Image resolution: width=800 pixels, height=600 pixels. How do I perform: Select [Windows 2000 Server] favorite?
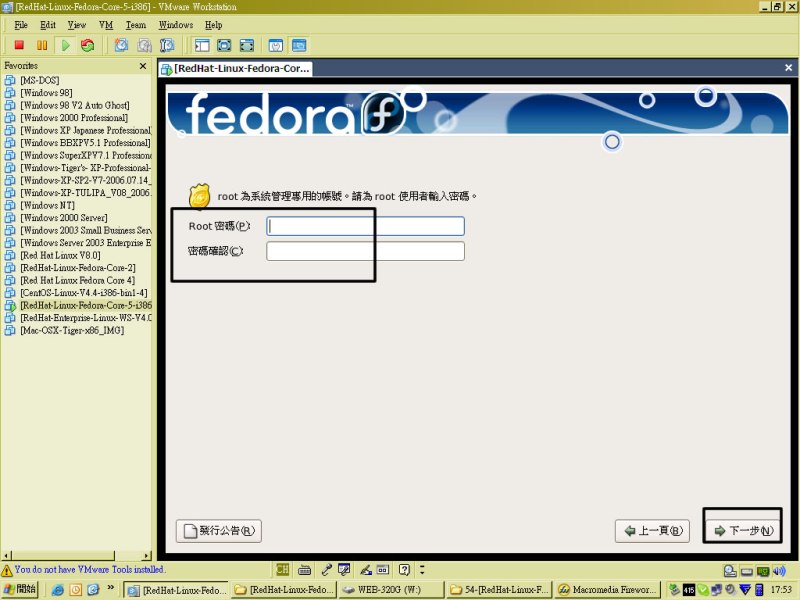coord(64,218)
